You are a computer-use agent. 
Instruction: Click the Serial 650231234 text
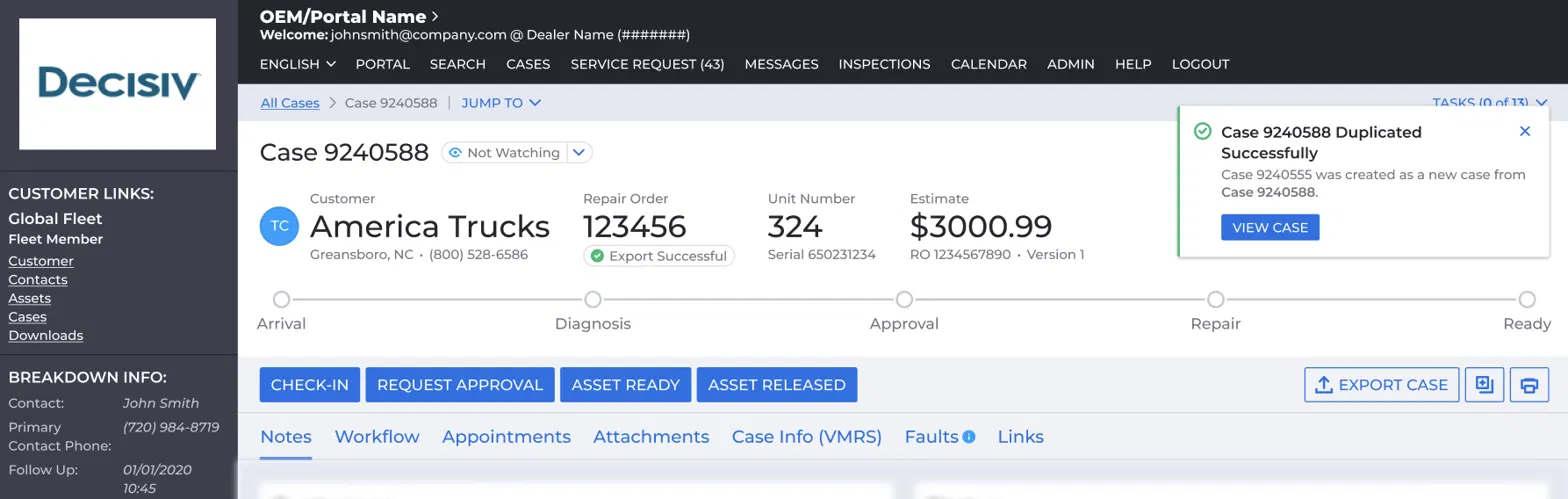[x=822, y=254]
